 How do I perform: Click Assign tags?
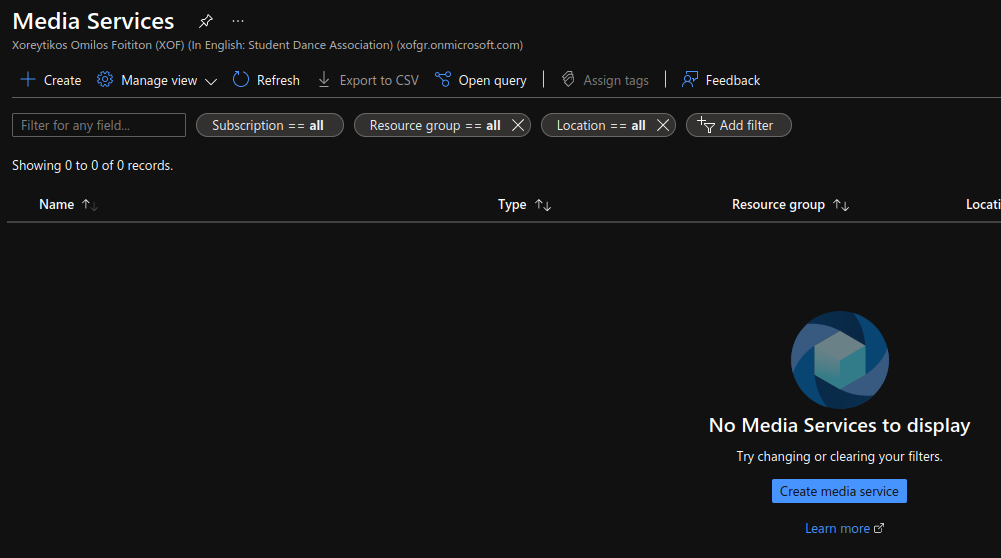coord(605,80)
